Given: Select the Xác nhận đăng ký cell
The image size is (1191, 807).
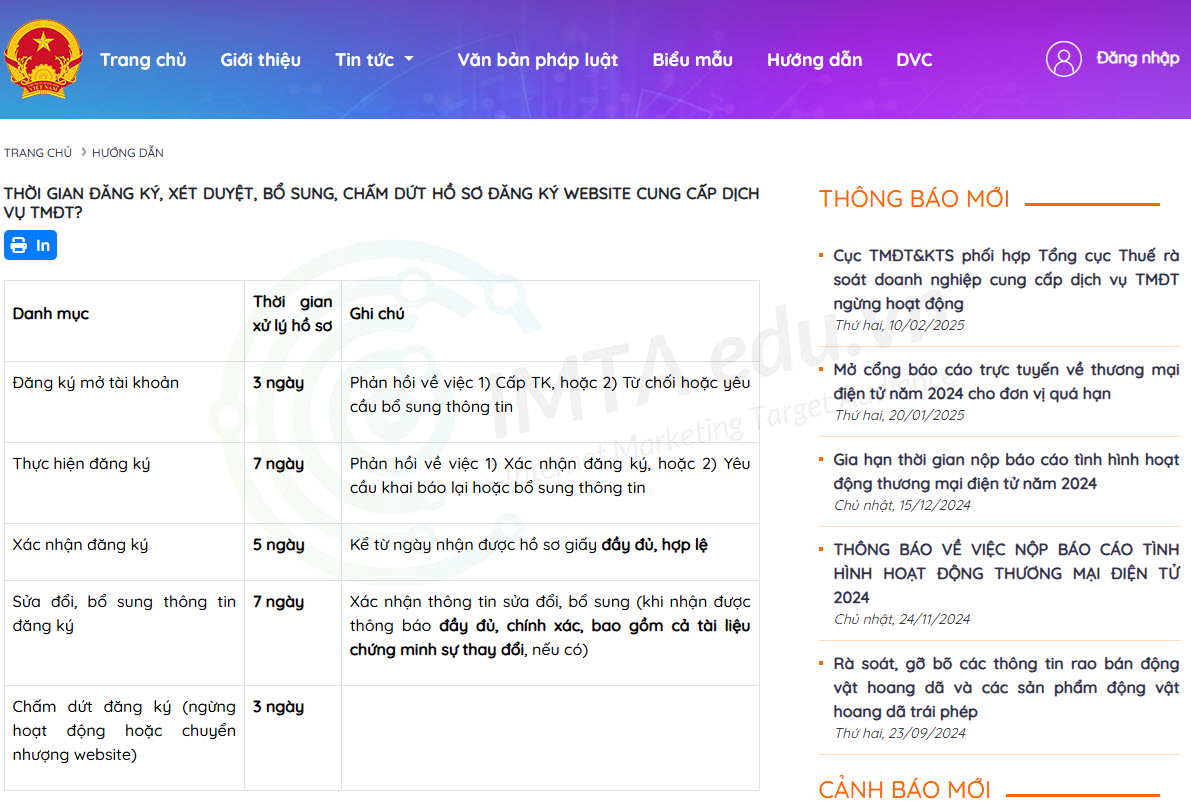Looking at the screenshot, I should (x=124, y=552).
